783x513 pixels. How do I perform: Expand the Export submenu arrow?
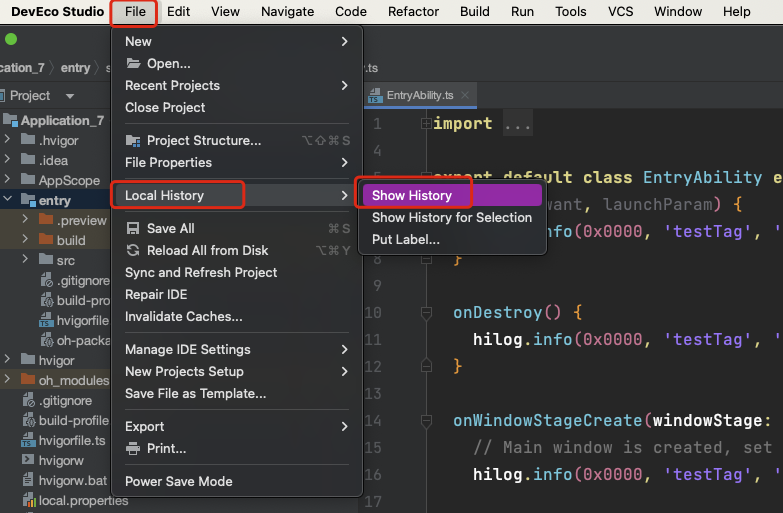coord(344,426)
